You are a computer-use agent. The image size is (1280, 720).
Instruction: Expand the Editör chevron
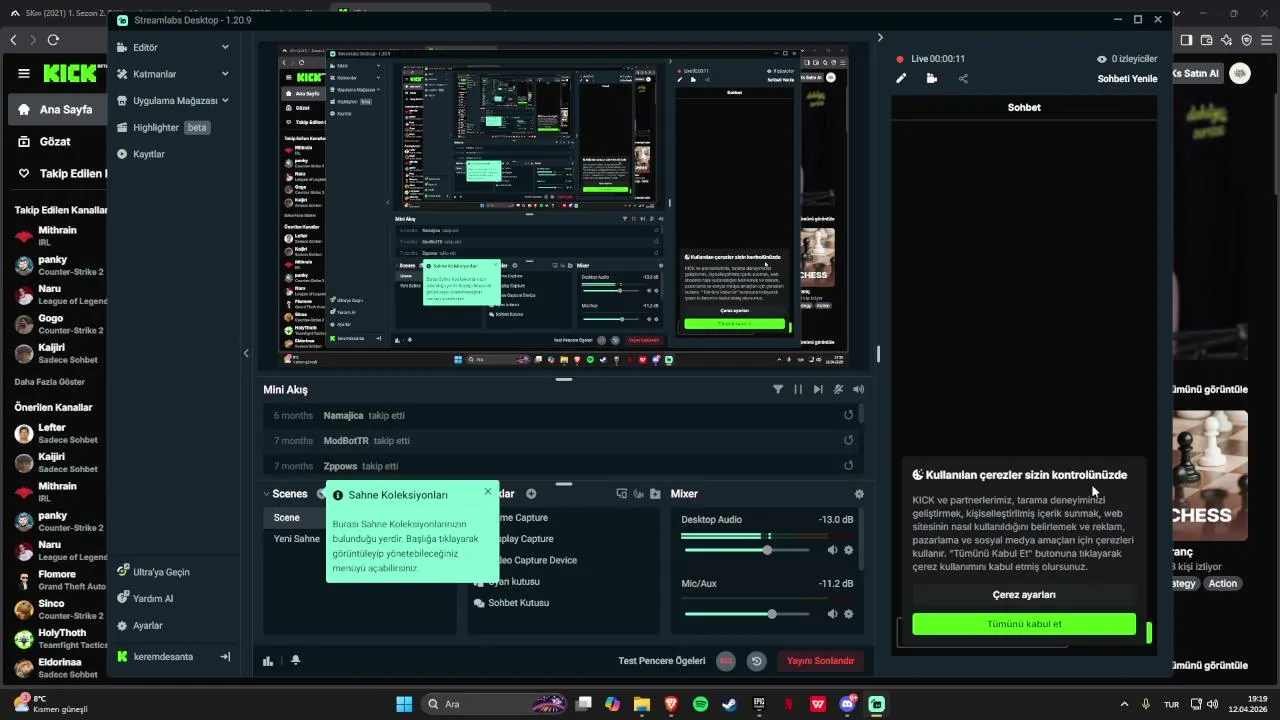pos(225,47)
